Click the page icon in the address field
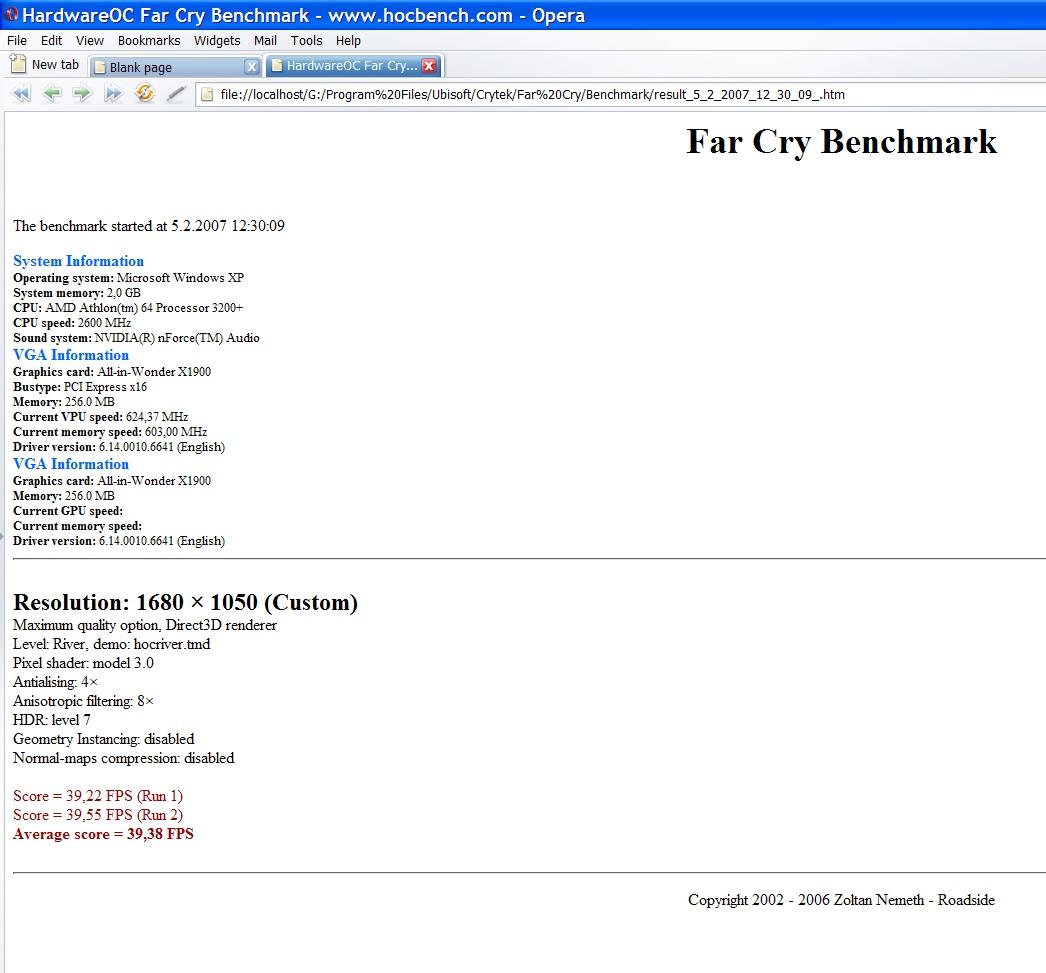This screenshot has height=973, width=1046. (x=207, y=95)
